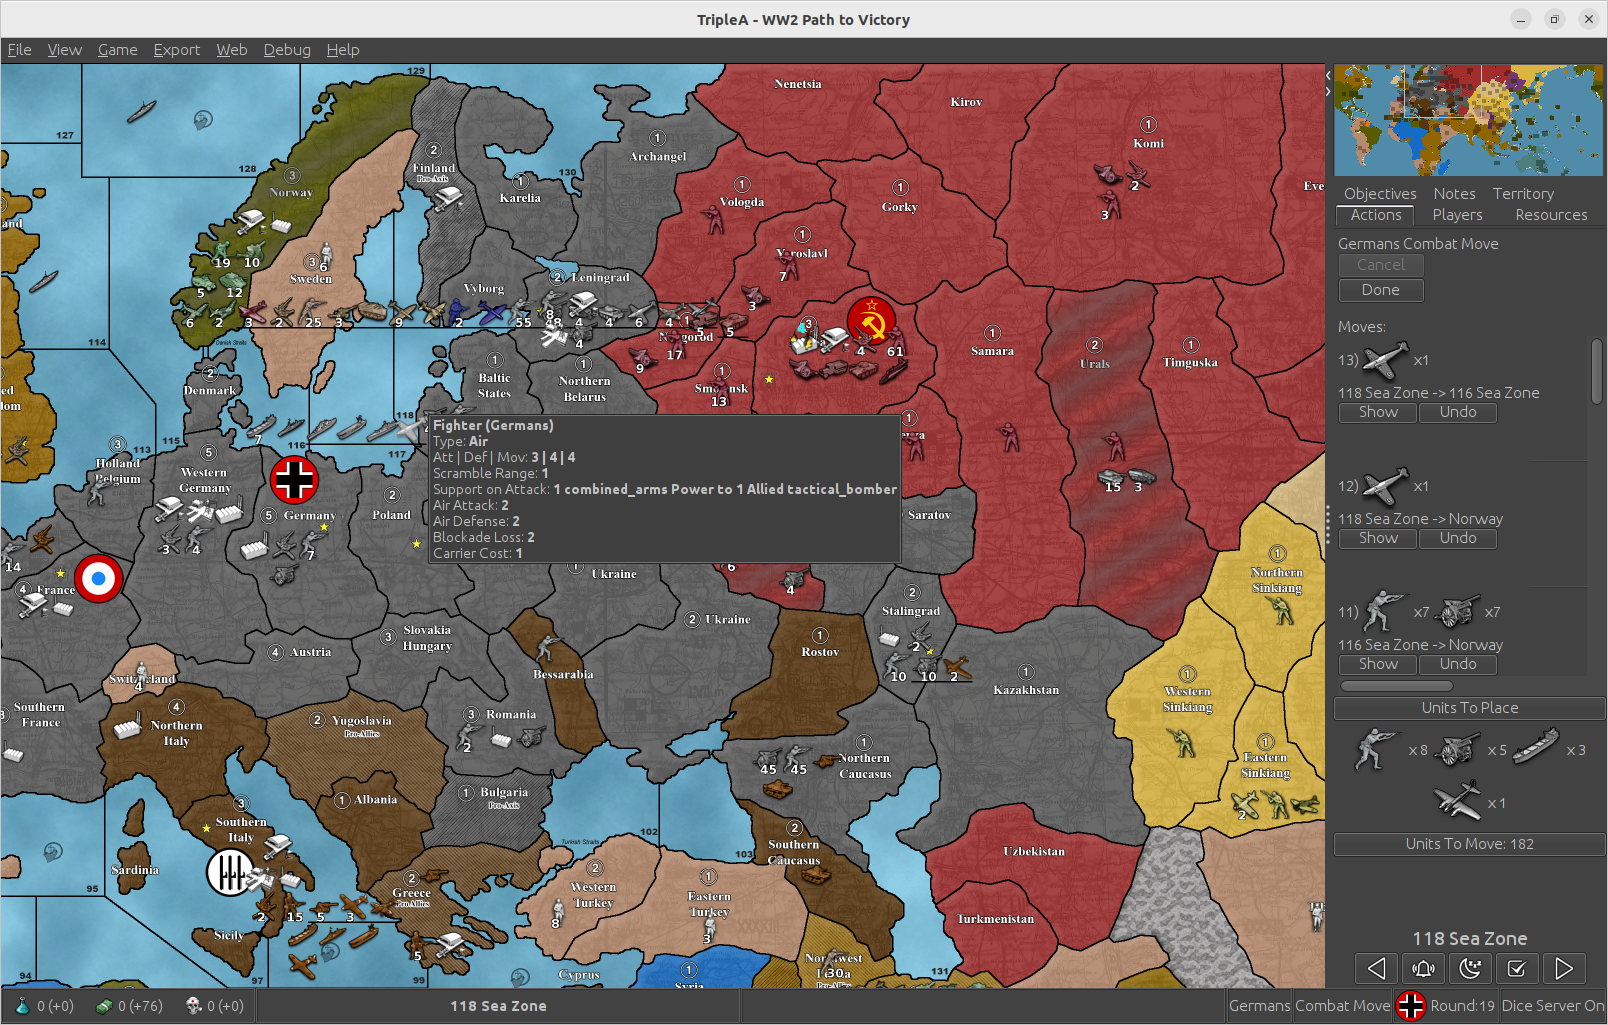Switch to the Players tab
This screenshot has width=1608, height=1025.
coord(1457,215)
